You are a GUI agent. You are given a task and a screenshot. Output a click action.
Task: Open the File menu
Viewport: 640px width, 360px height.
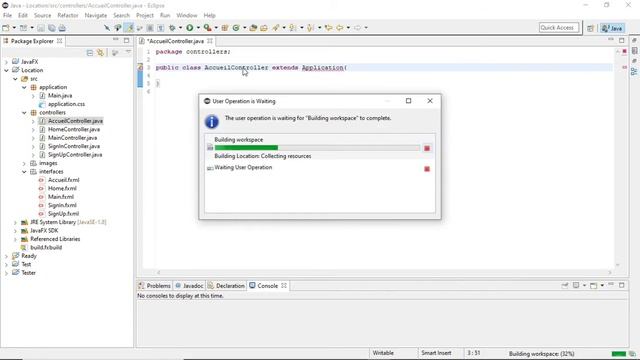[x=7, y=16]
